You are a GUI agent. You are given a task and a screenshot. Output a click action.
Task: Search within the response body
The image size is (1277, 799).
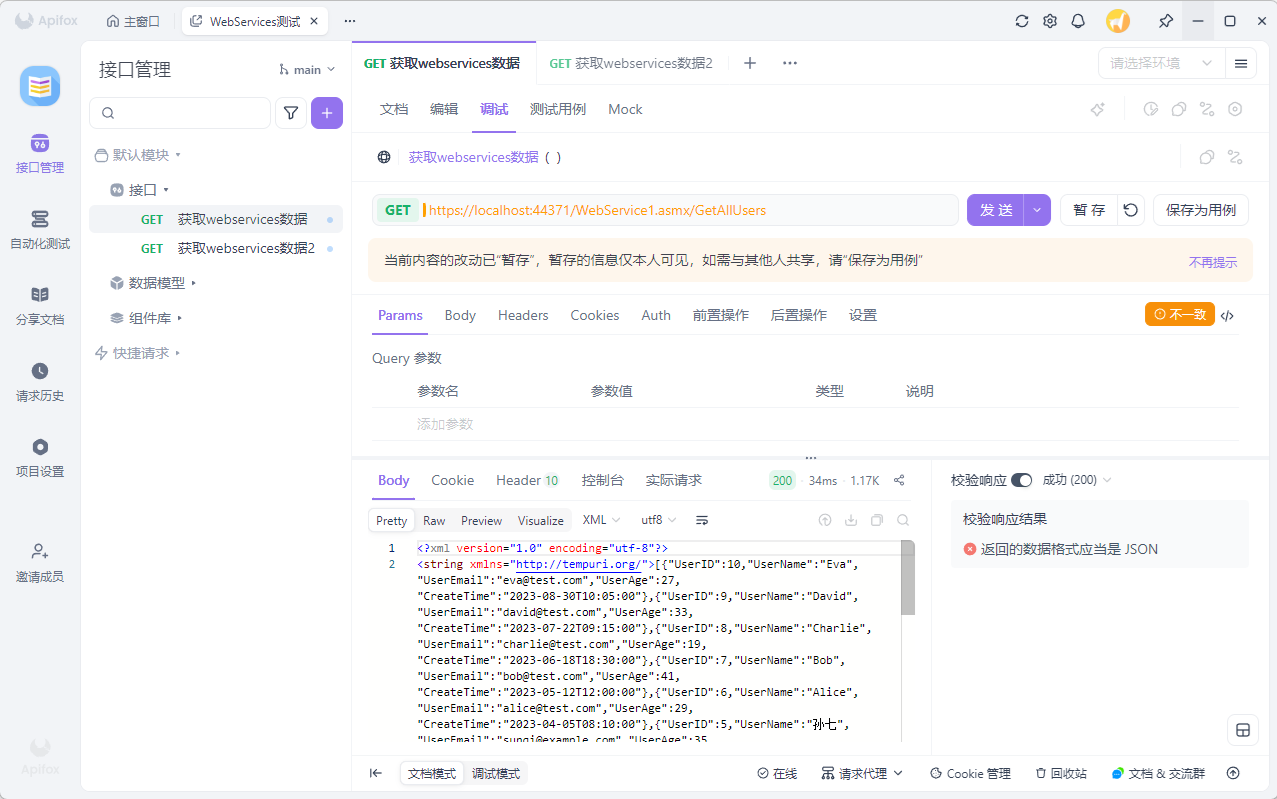[903, 520]
